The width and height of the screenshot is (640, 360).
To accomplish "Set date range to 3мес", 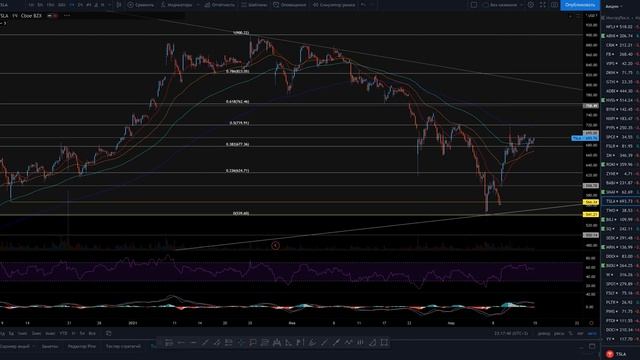I will tap(36, 333).
